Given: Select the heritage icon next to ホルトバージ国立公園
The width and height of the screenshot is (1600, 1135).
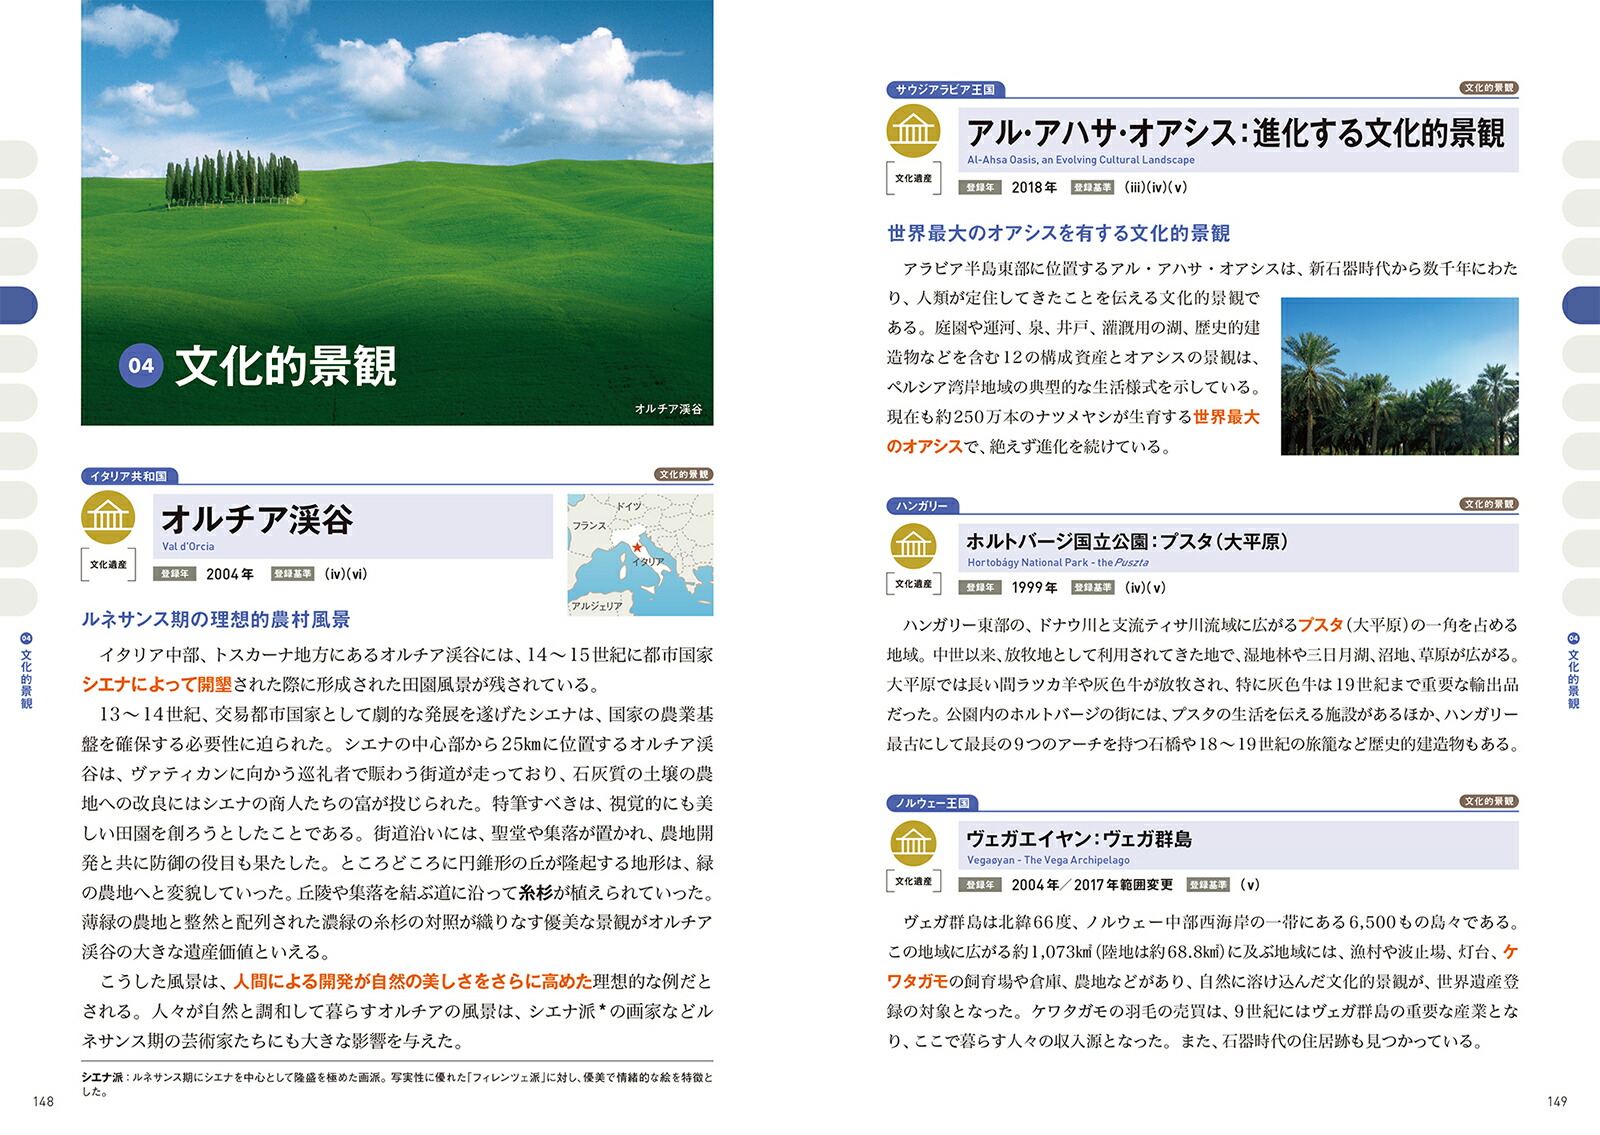Looking at the screenshot, I should coord(913,545).
